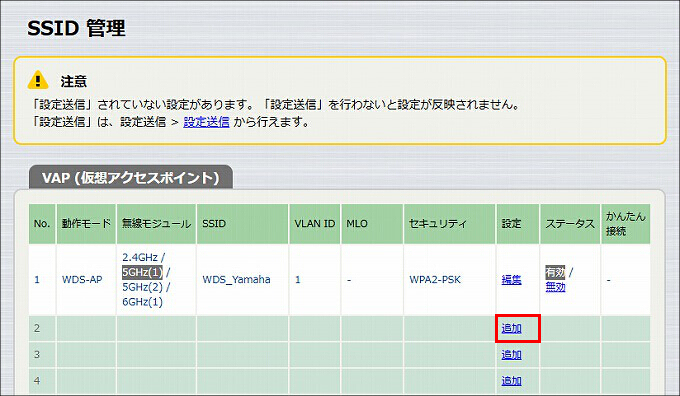Click the 5GHz(2) module entry

(142, 287)
